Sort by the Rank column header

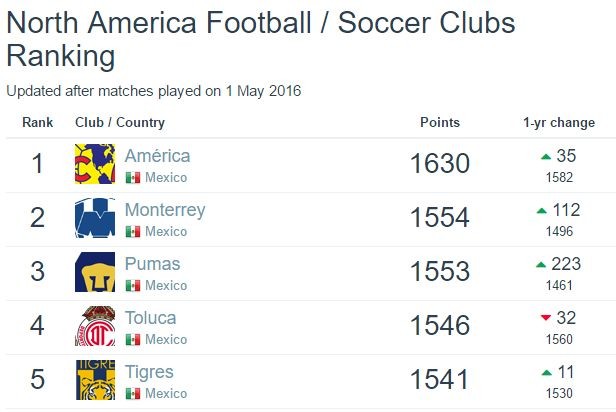click(38, 123)
